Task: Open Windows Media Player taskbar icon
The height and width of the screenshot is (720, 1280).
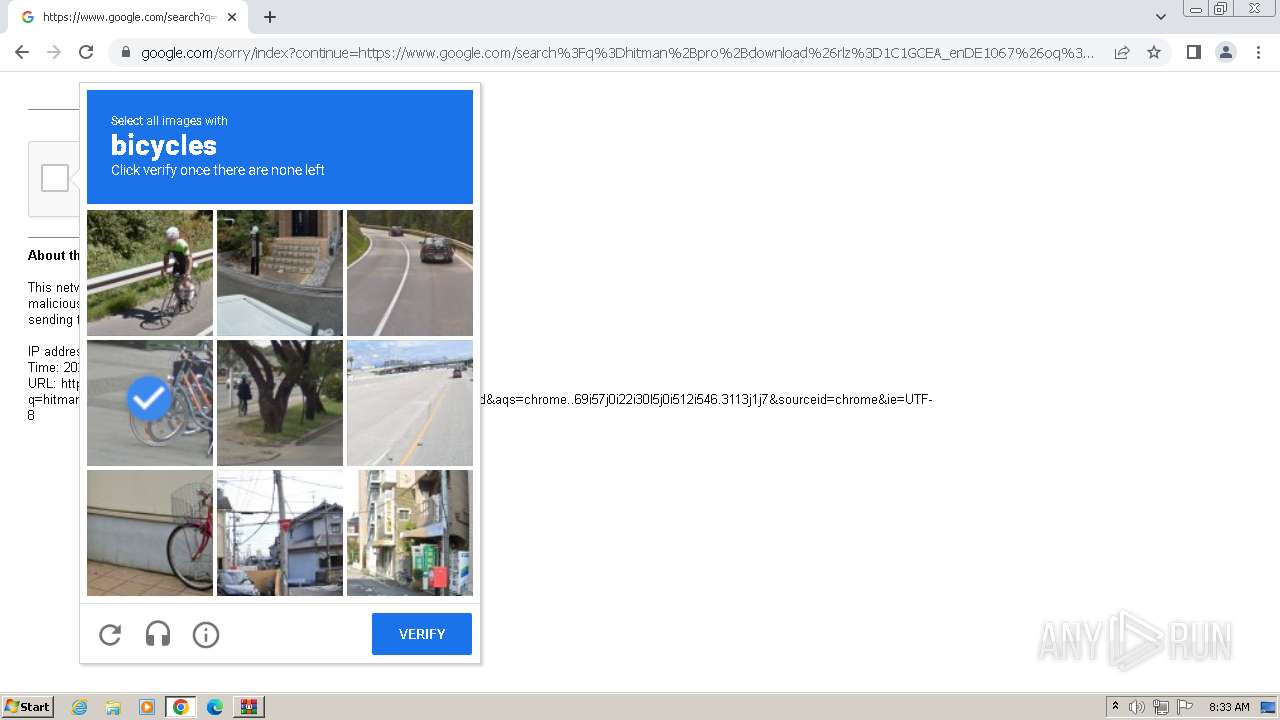Action: [147, 707]
